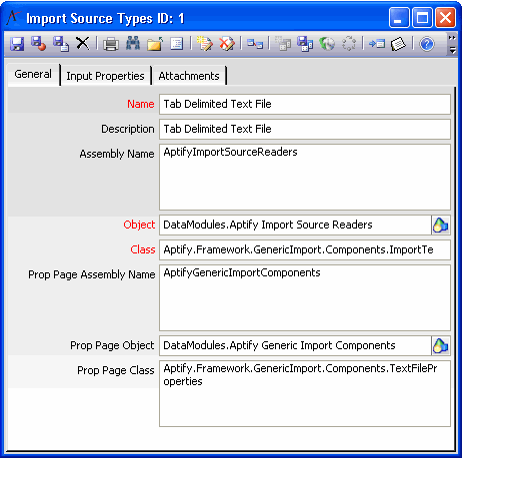
Task: Click the Print icon
Action: click(111, 44)
